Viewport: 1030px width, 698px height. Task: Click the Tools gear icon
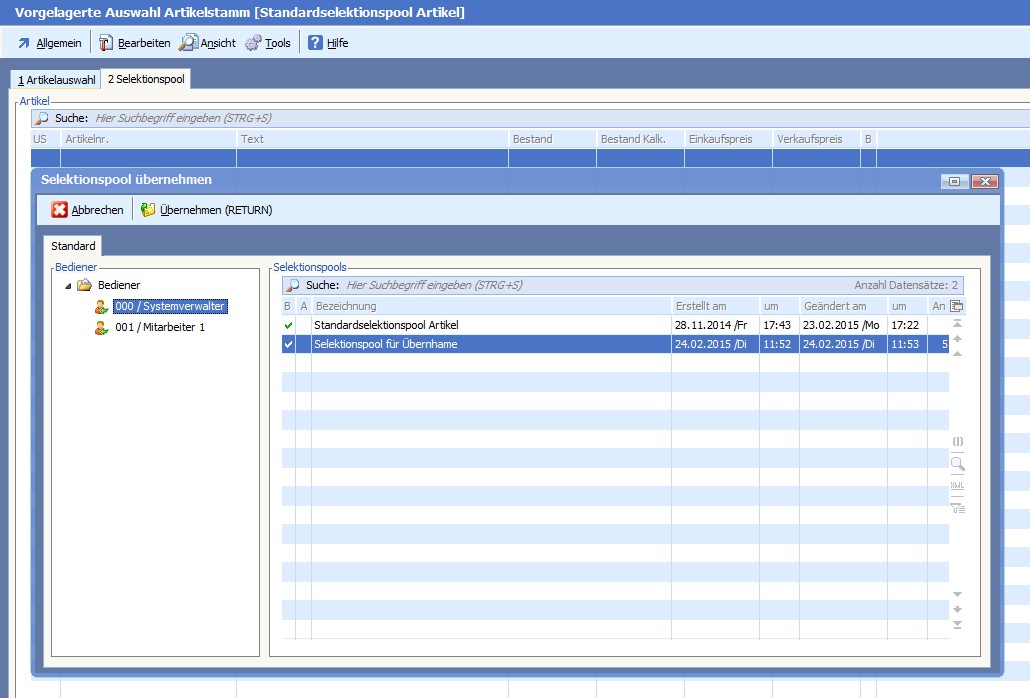tap(253, 43)
